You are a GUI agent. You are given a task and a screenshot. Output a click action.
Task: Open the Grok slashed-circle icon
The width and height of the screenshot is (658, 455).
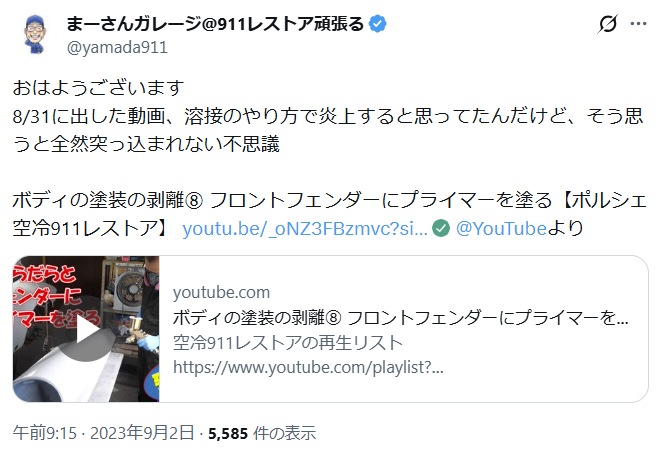608,24
